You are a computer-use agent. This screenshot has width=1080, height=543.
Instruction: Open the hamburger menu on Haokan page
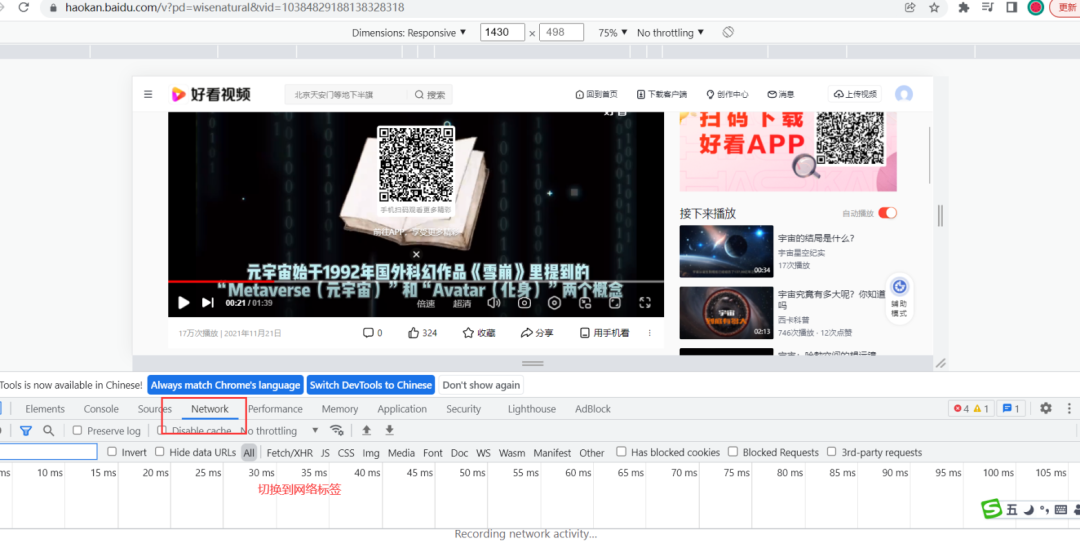click(x=148, y=94)
